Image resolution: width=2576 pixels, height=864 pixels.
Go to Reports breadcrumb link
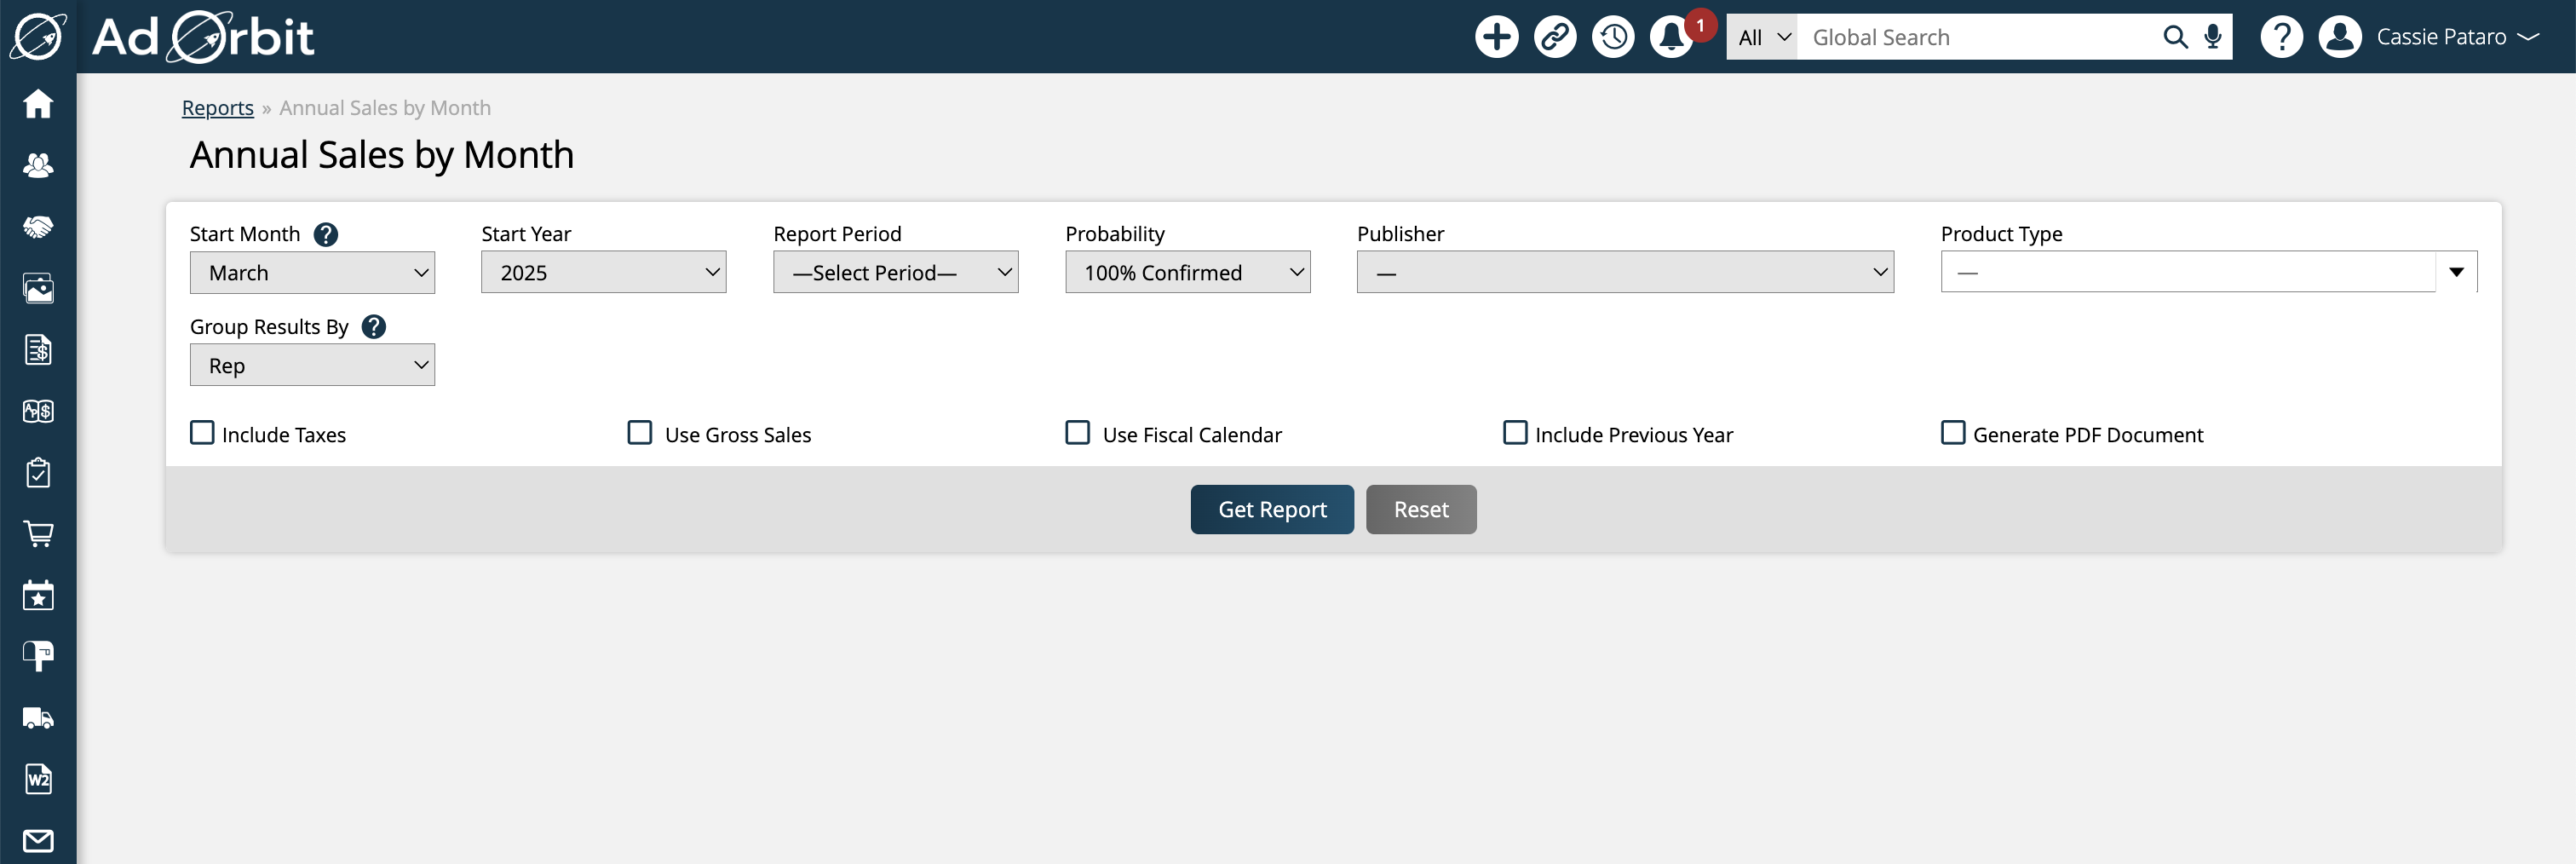pyautogui.click(x=217, y=108)
